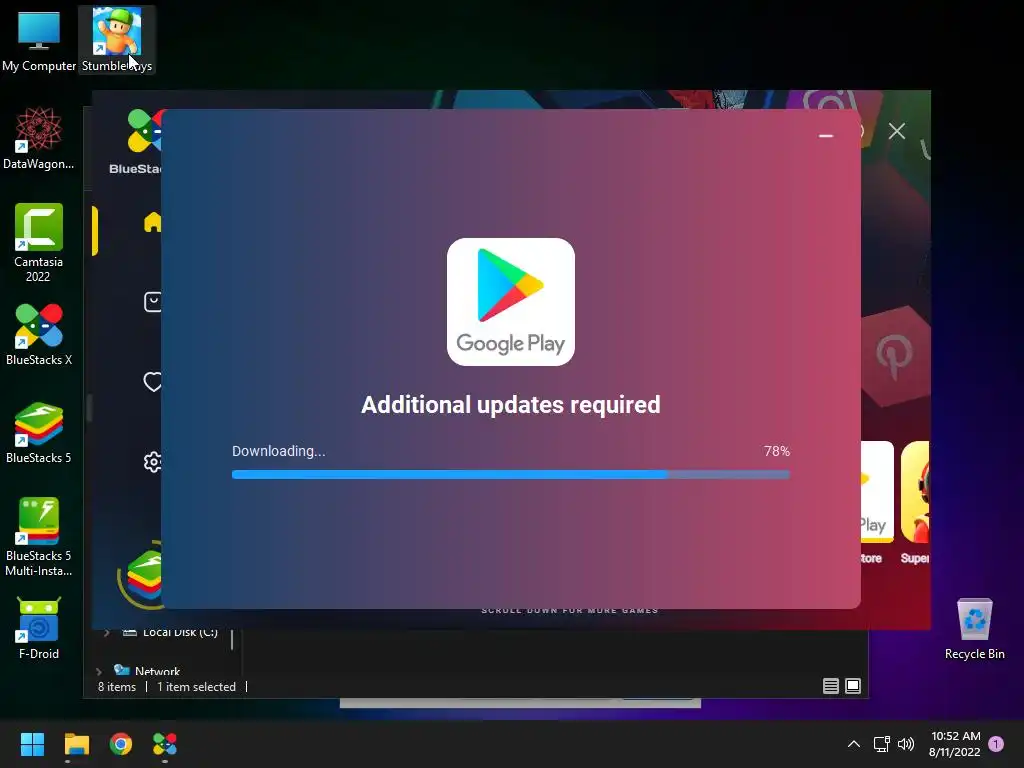The width and height of the screenshot is (1024, 768).
Task: Open the volume tray icon
Action: (x=906, y=744)
